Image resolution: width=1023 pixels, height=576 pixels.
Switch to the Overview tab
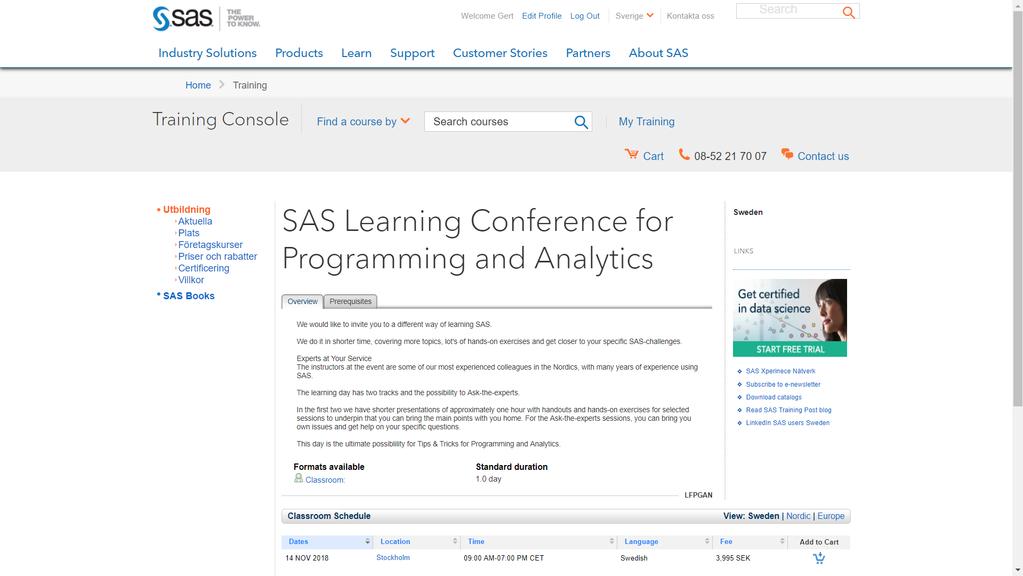[303, 301]
